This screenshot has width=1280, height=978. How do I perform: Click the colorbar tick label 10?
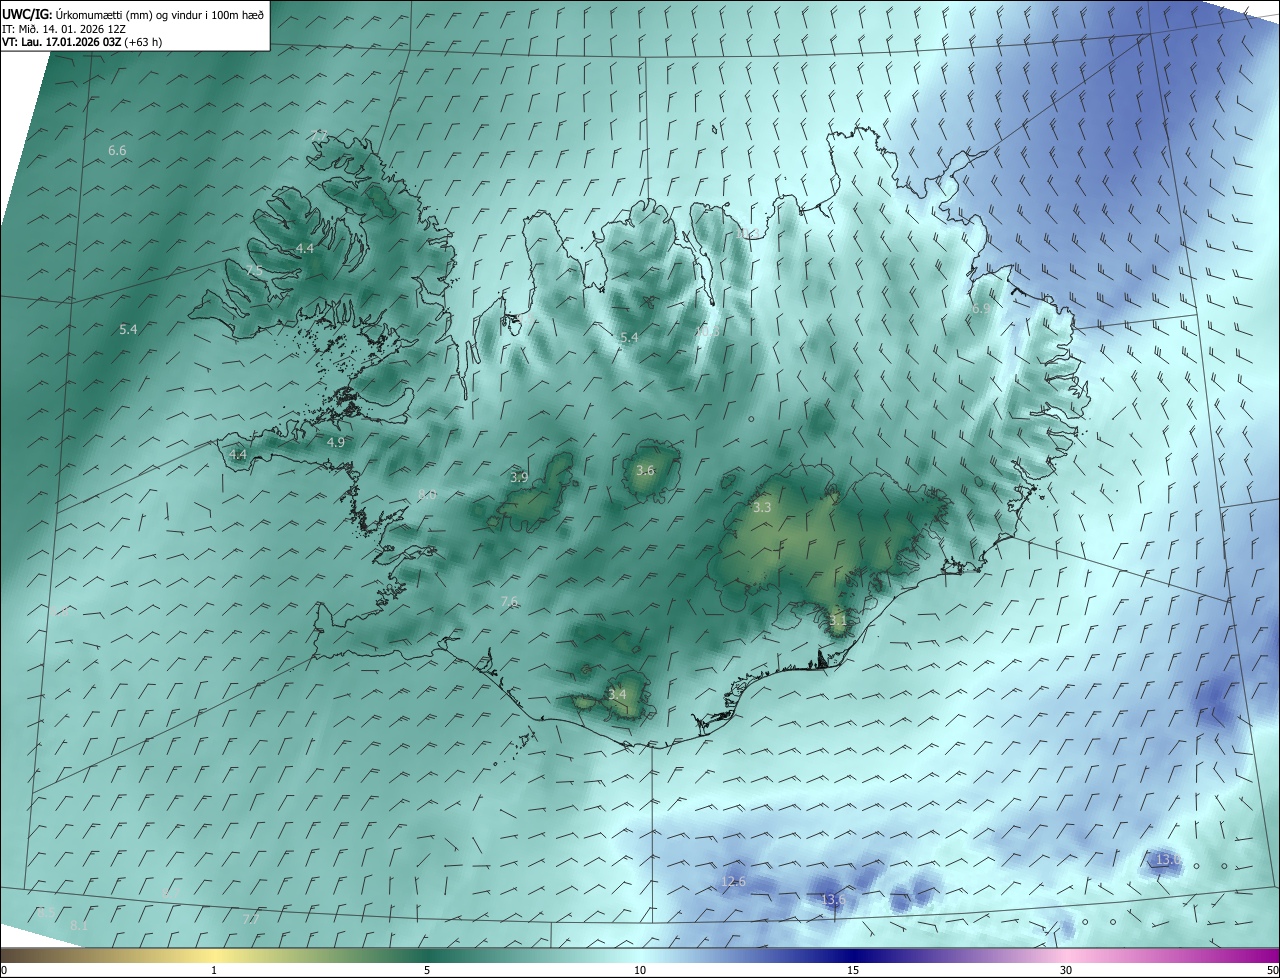tap(640, 970)
